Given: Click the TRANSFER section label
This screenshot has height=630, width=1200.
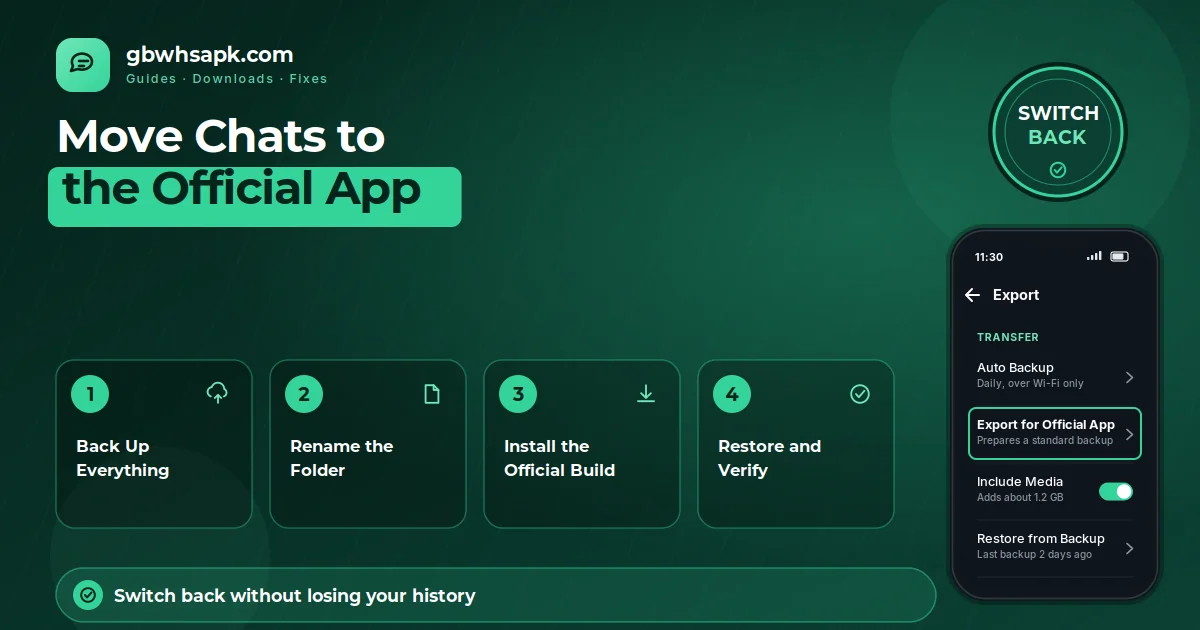Looking at the screenshot, I should [1008, 337].
